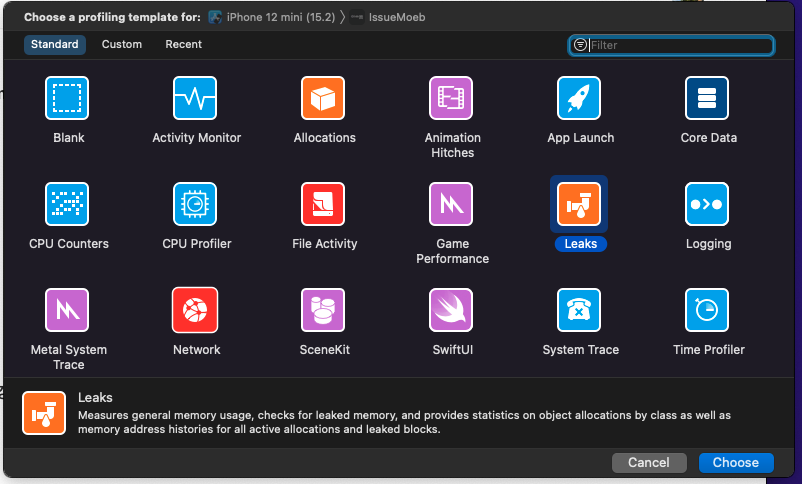This screenshot has width=802, height=484.
Task: Switch to the Standard tab
Action: [x=55, y=45]
